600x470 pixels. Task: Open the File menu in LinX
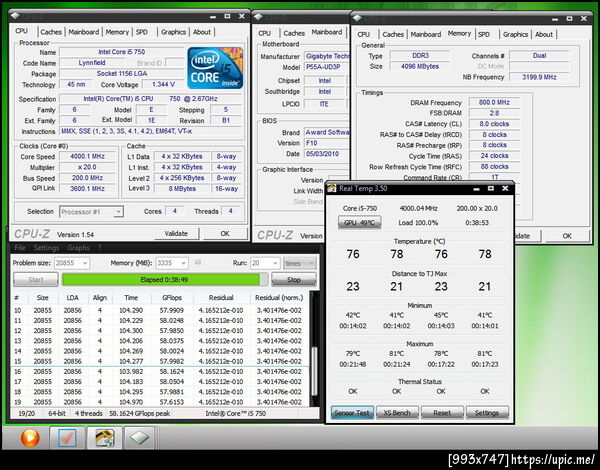(x=20, y=248)
